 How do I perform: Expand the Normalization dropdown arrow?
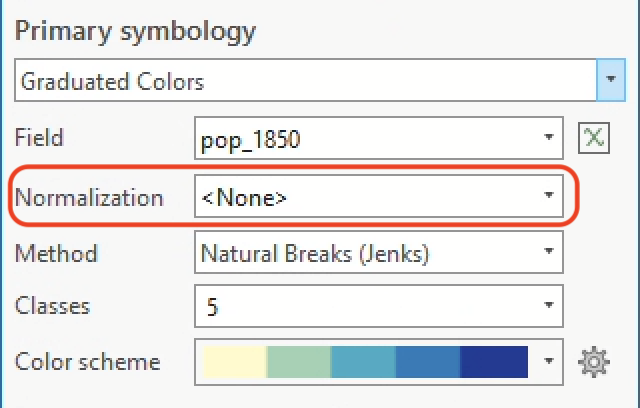[x=548, y=197]
